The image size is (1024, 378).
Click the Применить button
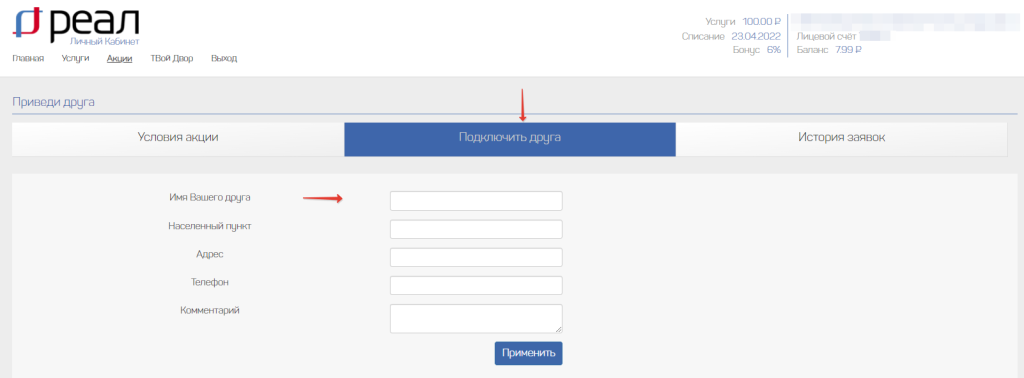(528, 353)
